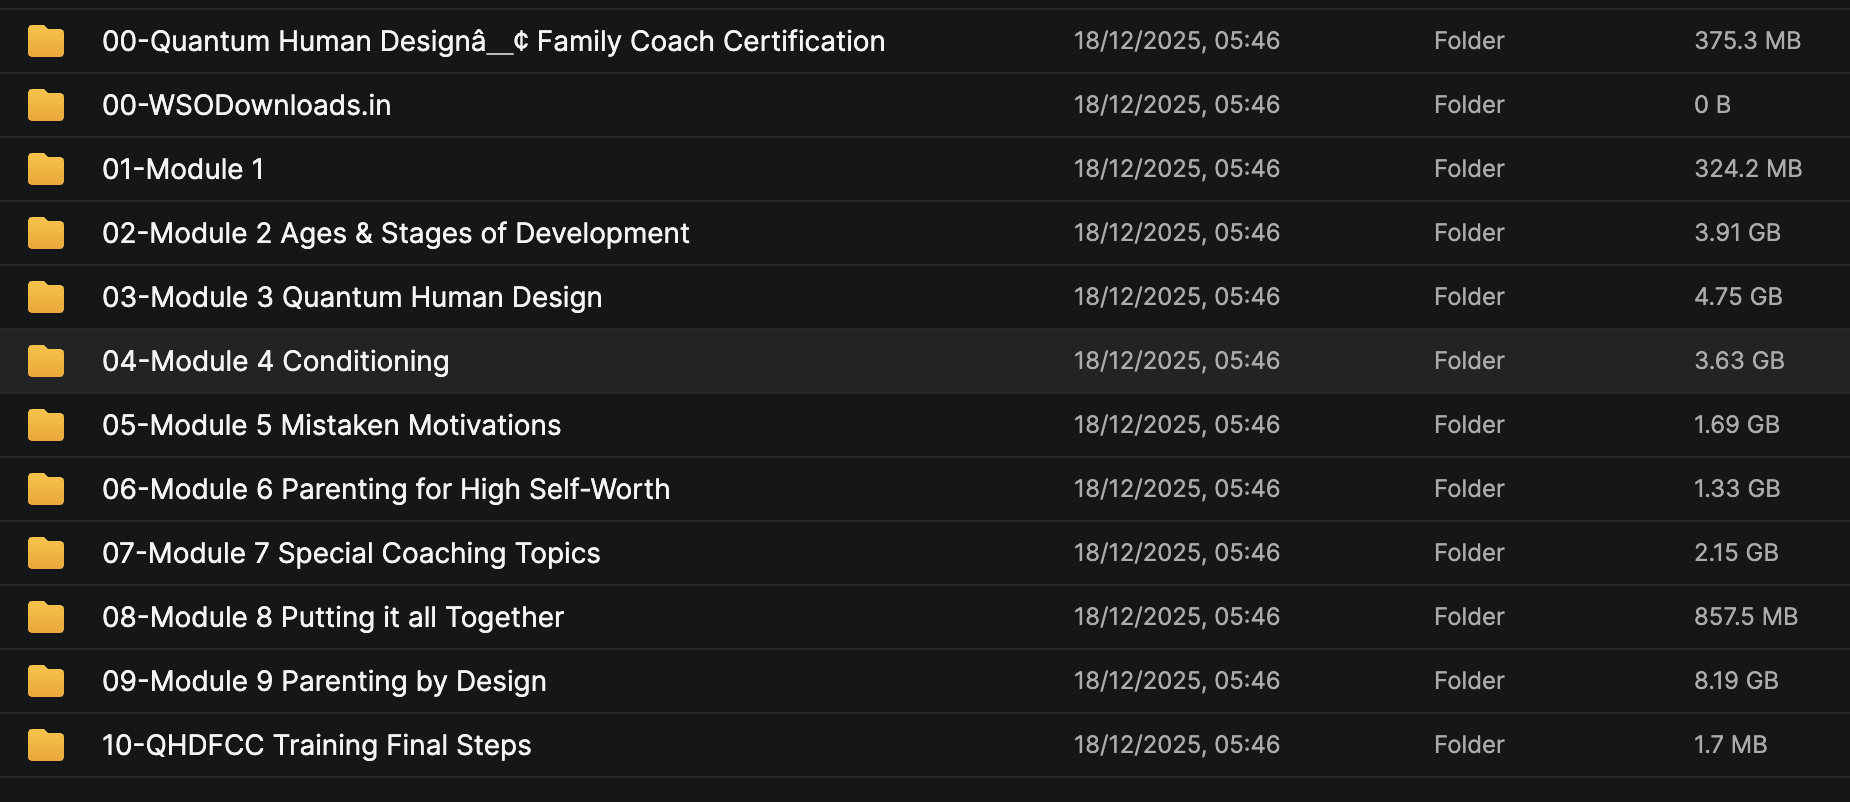Click the 0 B size value
Screen dimensions: 1850x802
click(x=1712, y=105)
